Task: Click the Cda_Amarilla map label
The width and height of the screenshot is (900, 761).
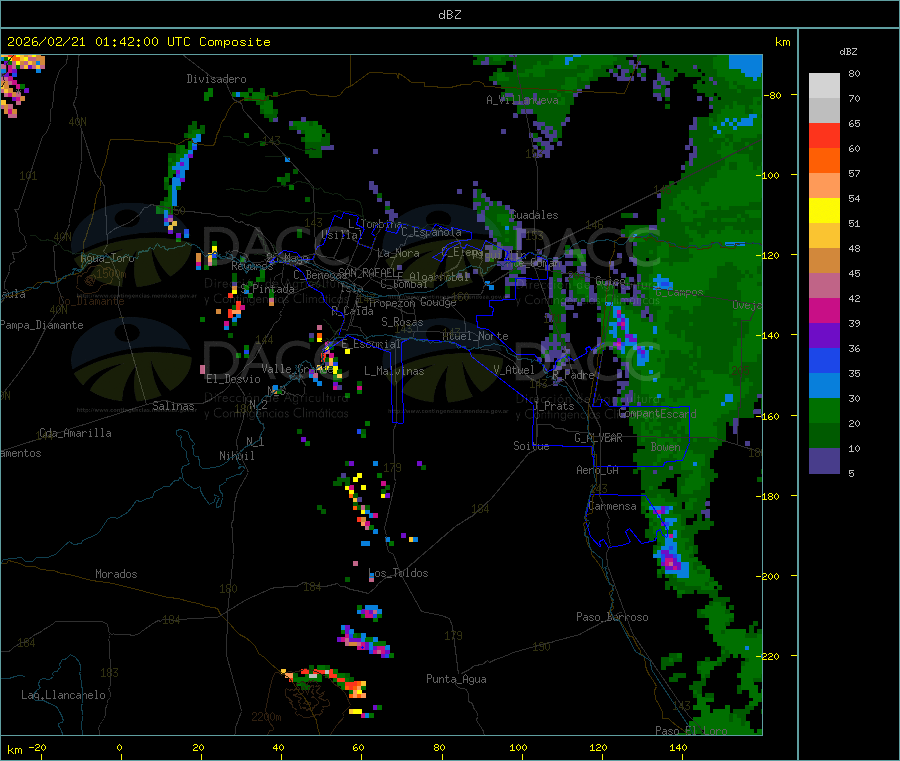Action: tap(75, 433)
